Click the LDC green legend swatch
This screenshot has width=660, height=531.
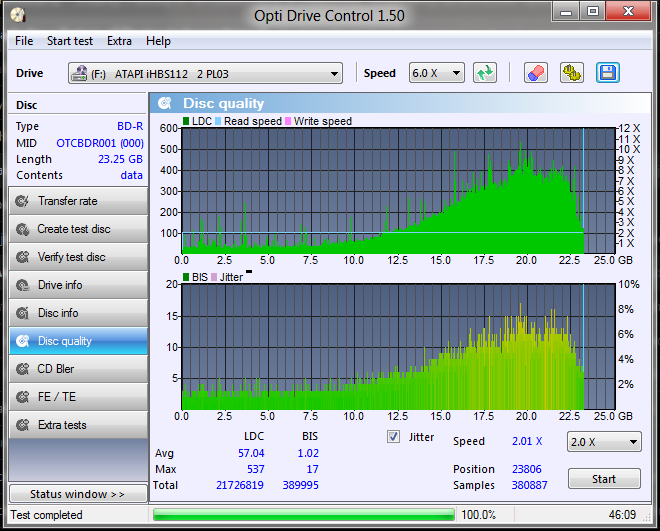point(186,121)
